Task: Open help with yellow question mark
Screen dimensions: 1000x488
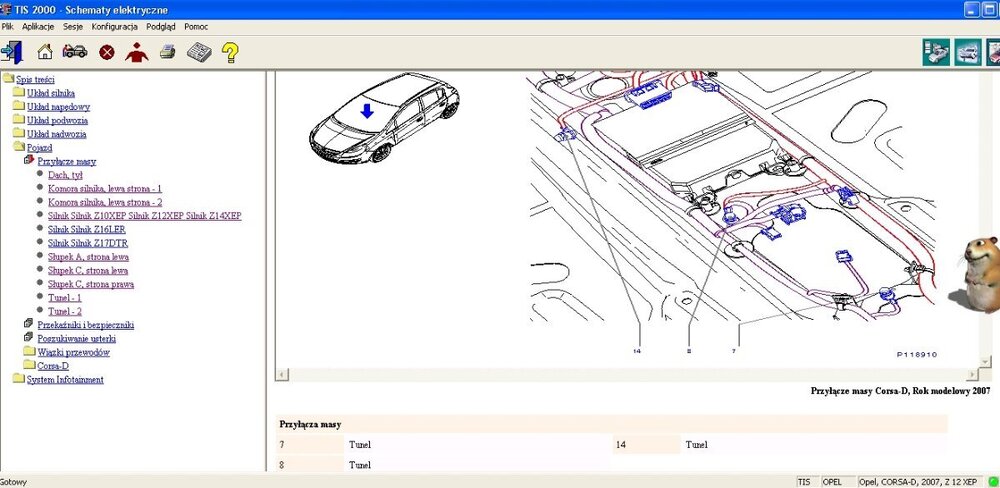Action: tap(230, 52)
